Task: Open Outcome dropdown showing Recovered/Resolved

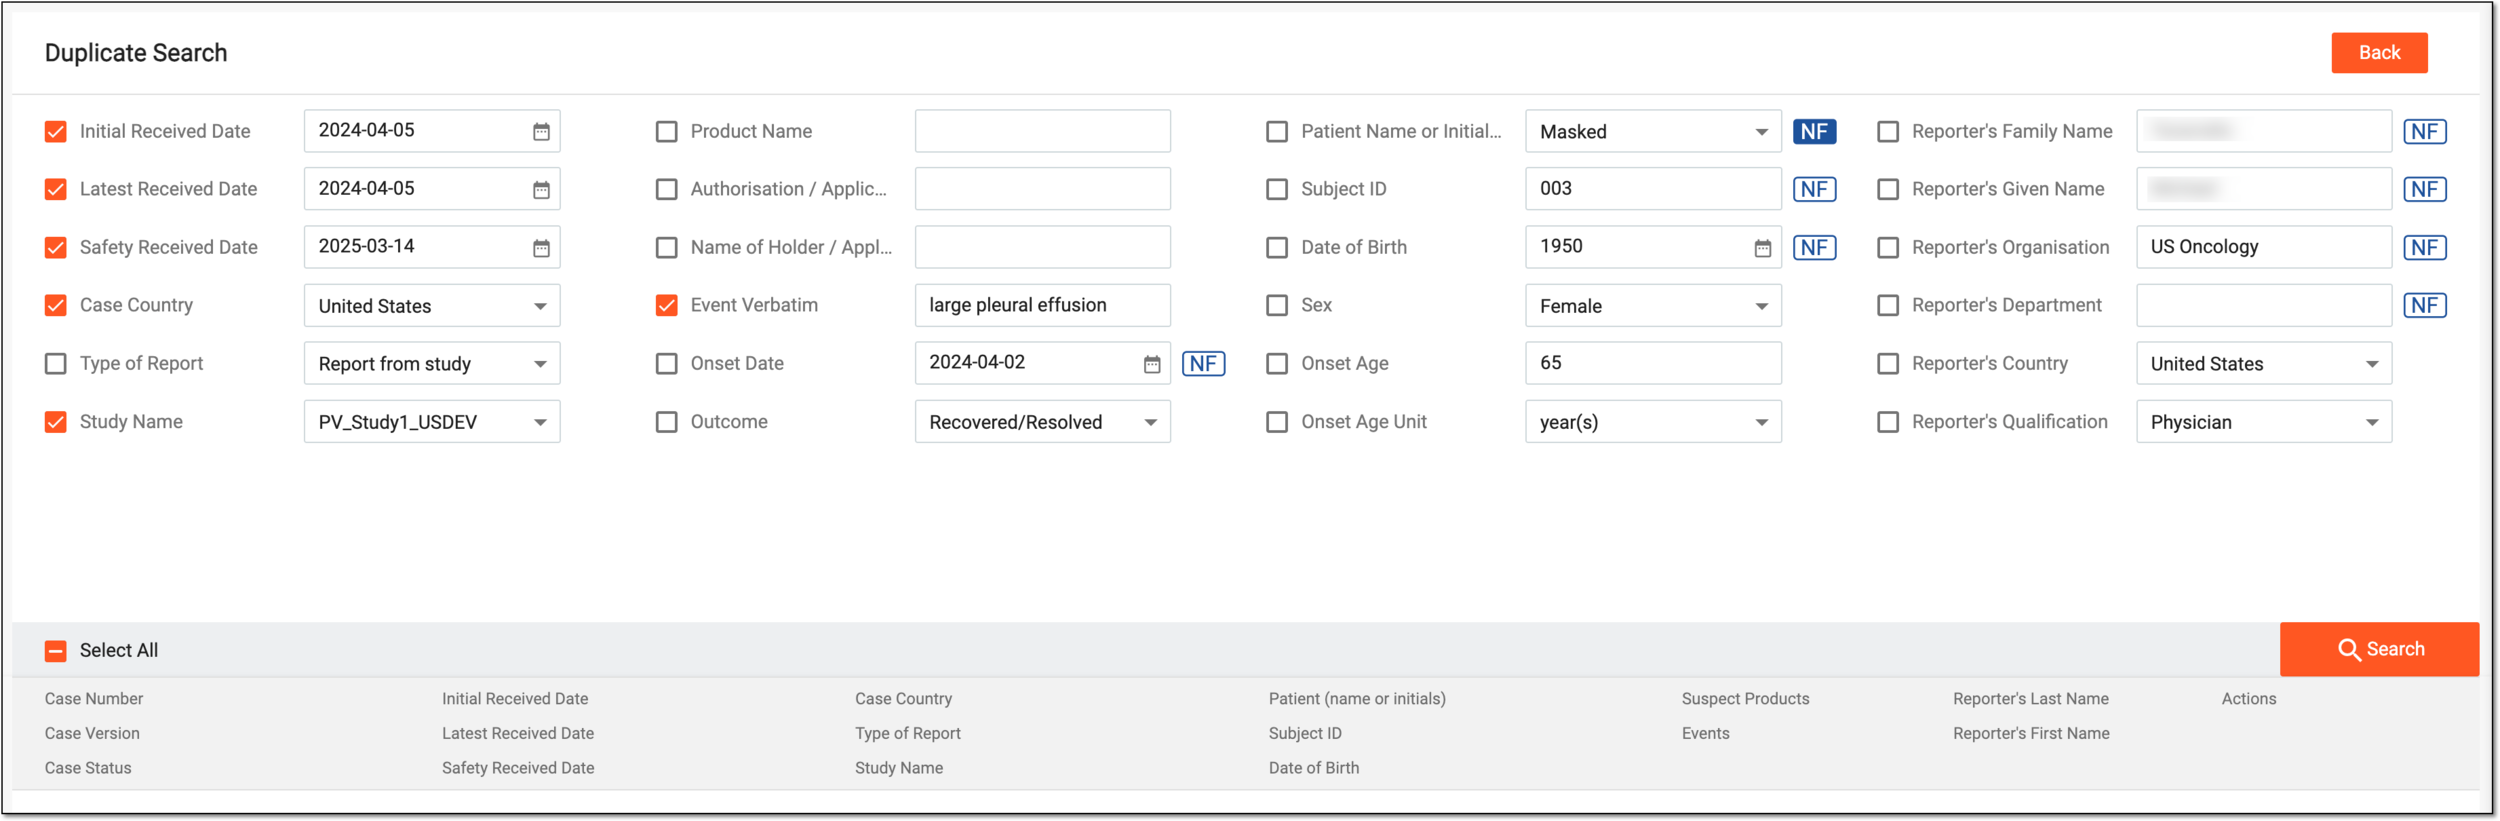Action: point(1042,421)
